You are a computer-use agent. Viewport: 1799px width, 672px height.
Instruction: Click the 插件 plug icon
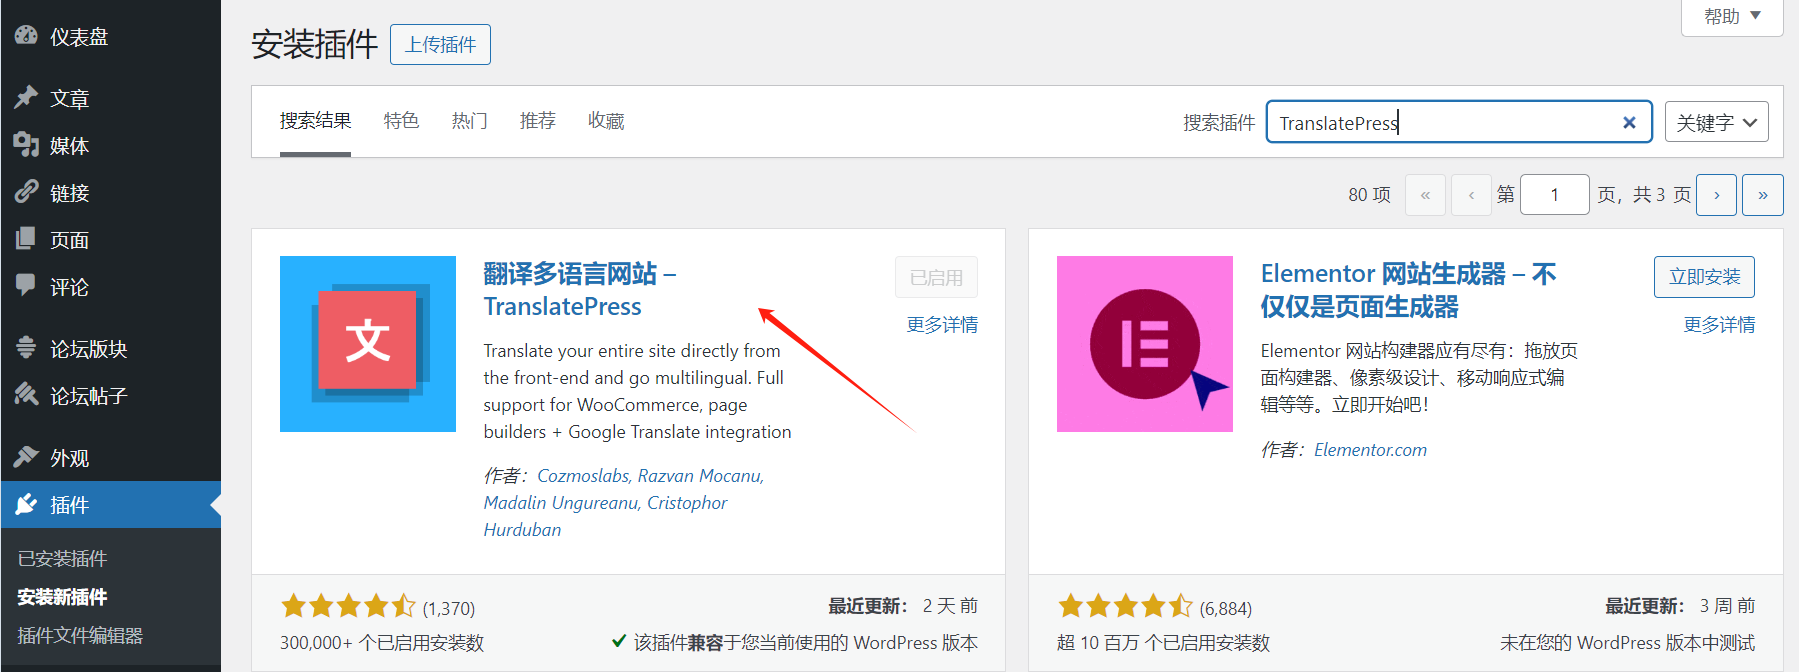tap(26, 503)
